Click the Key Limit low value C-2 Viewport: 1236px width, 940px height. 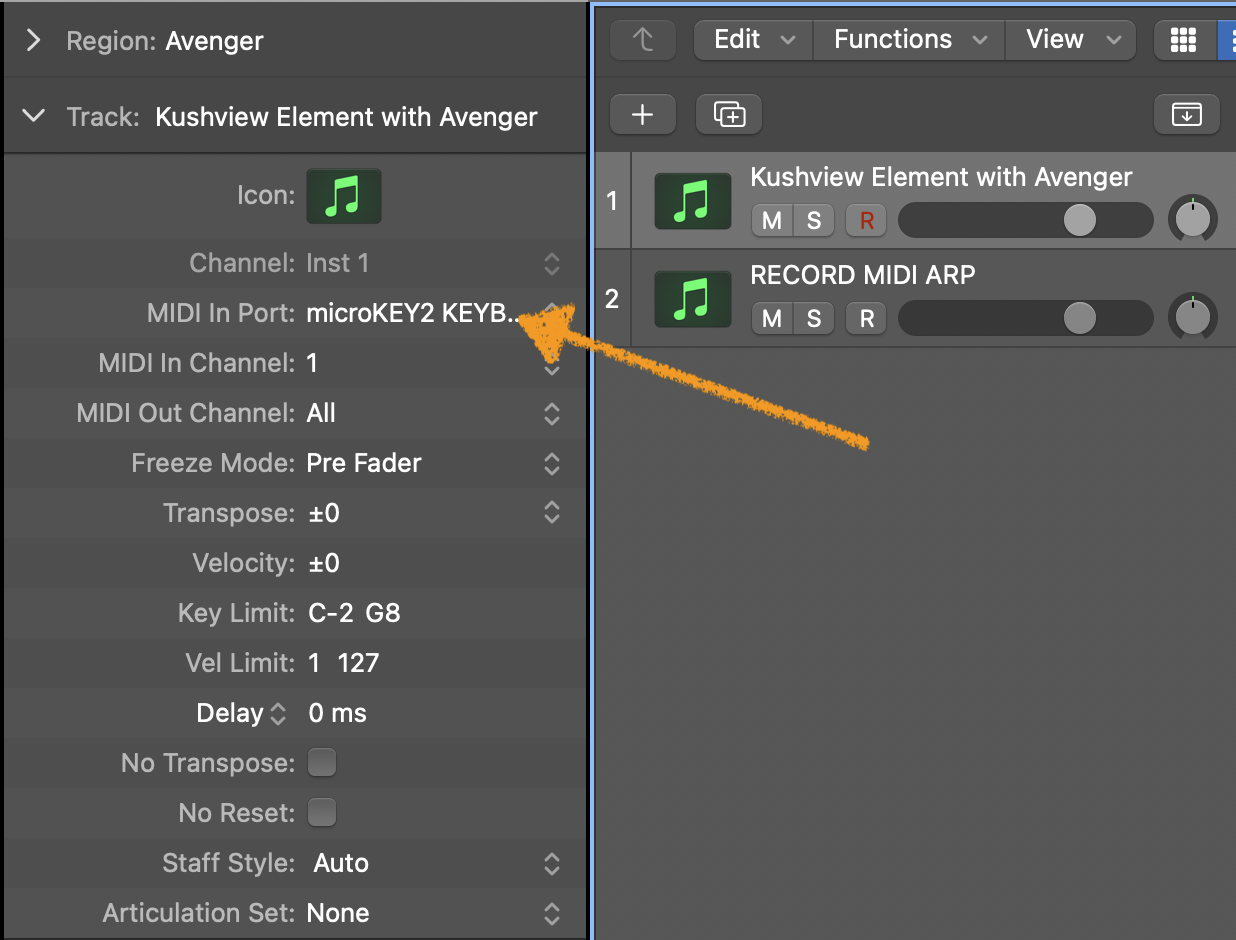click(331, 613)
